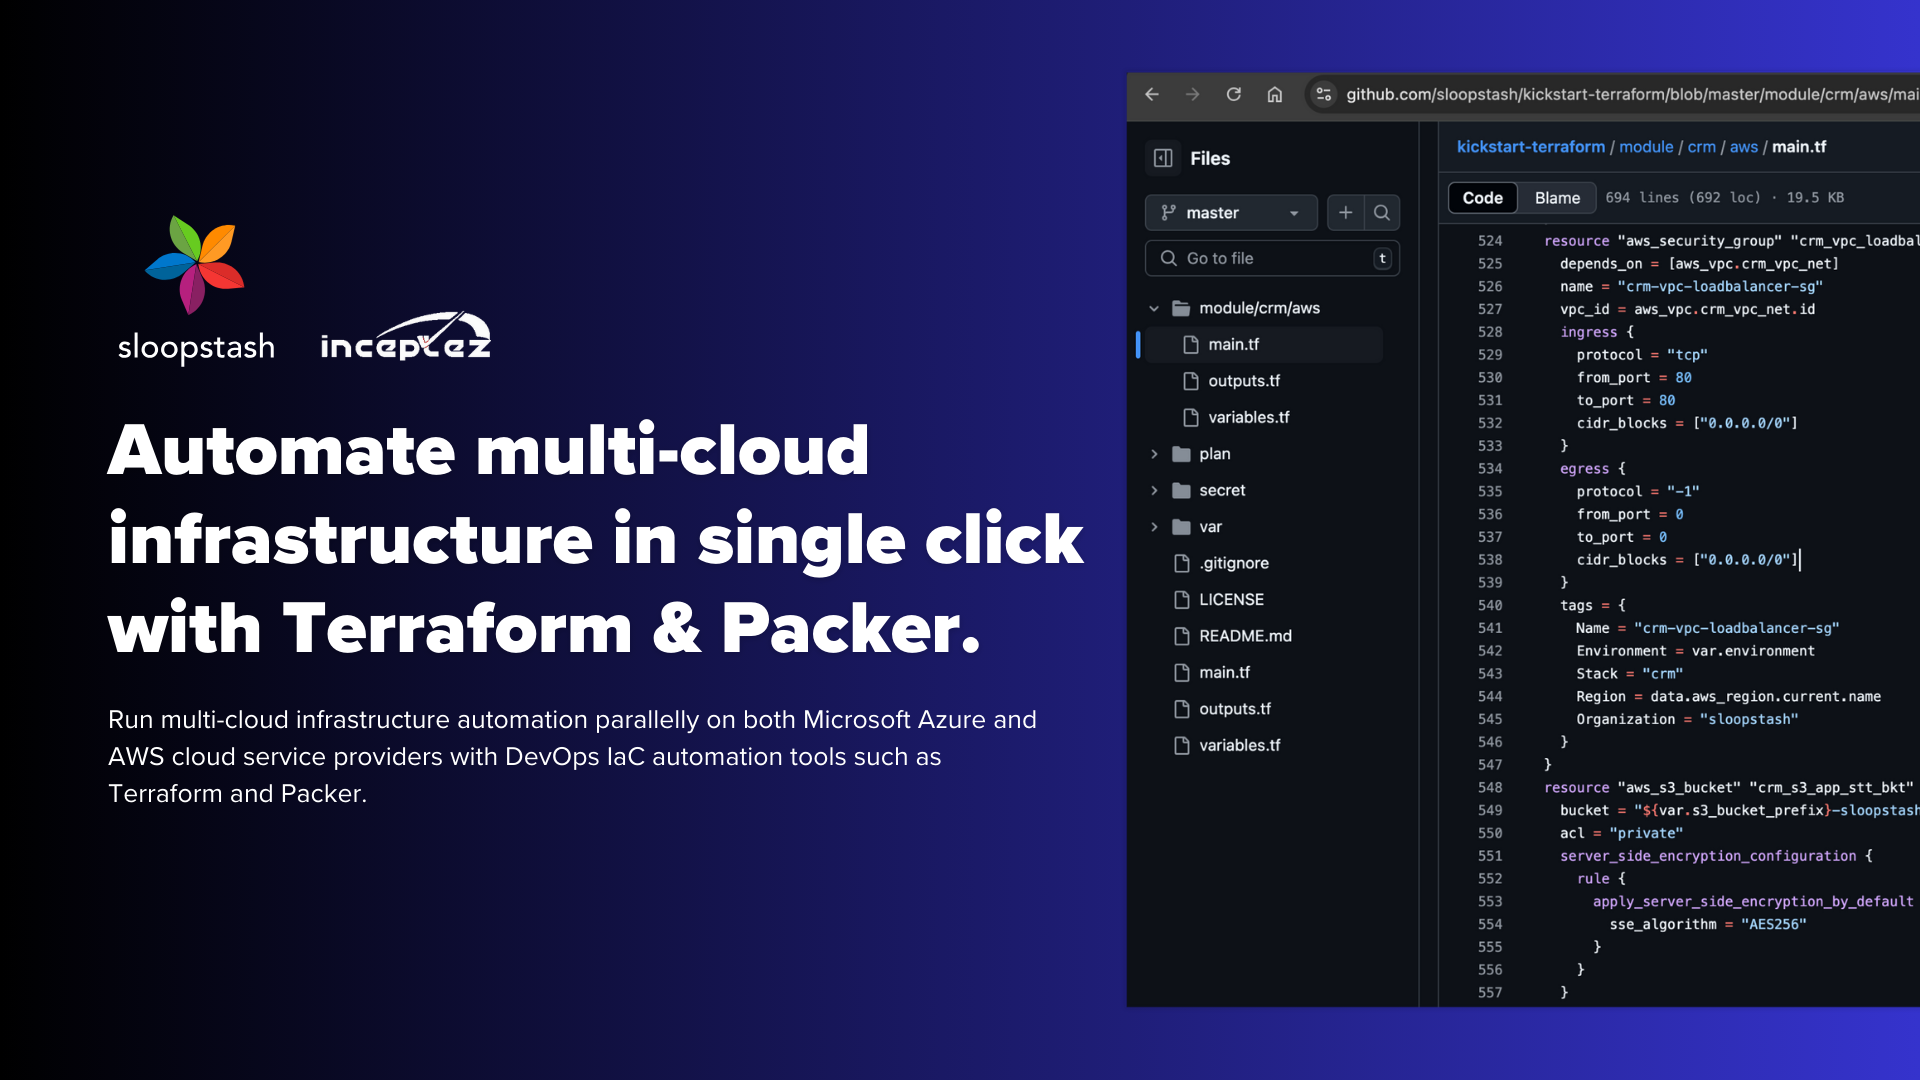
Task: Click the 't' shortcut hint badge
Action: tap(1382, 258)
